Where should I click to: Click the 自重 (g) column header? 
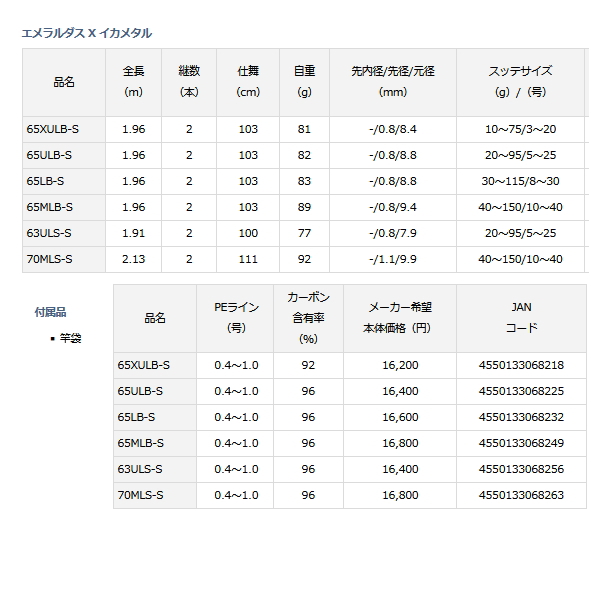click(304, 82)
